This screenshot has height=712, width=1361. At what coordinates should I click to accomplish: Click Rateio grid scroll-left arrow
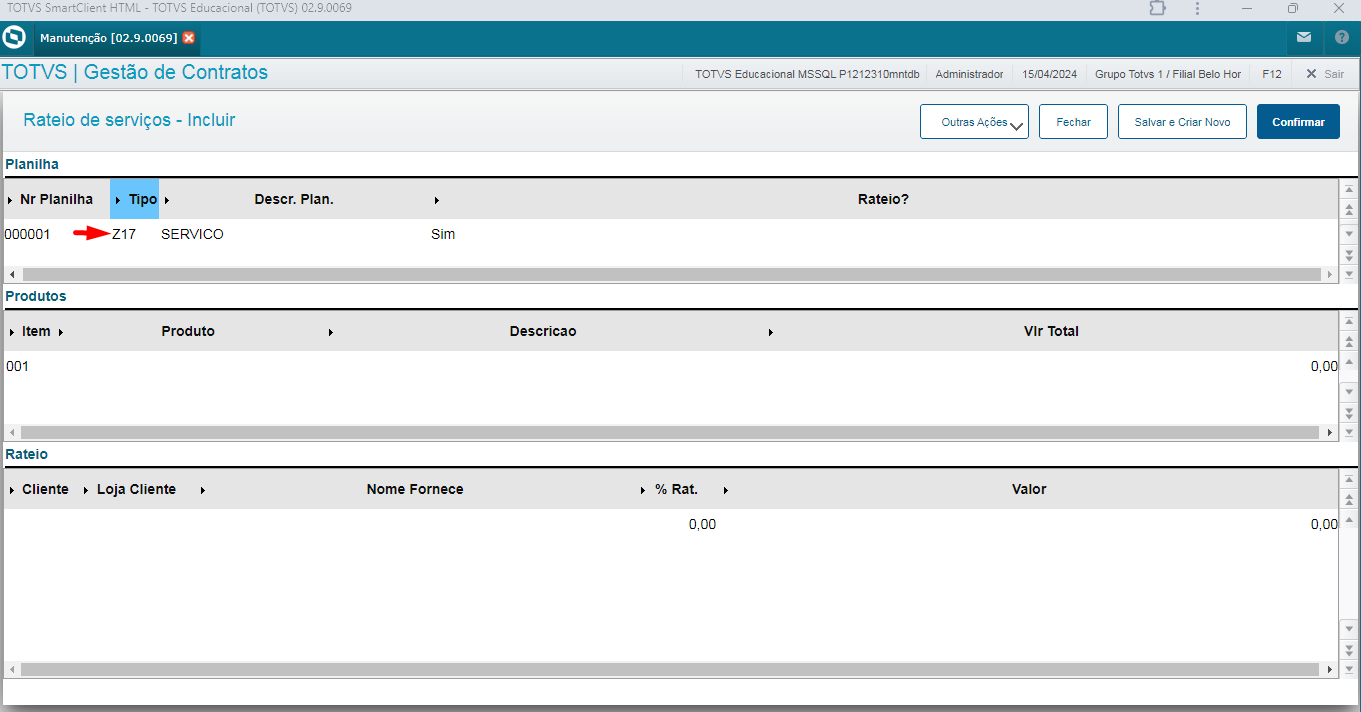pyautogui.click(x=12, y=669)
